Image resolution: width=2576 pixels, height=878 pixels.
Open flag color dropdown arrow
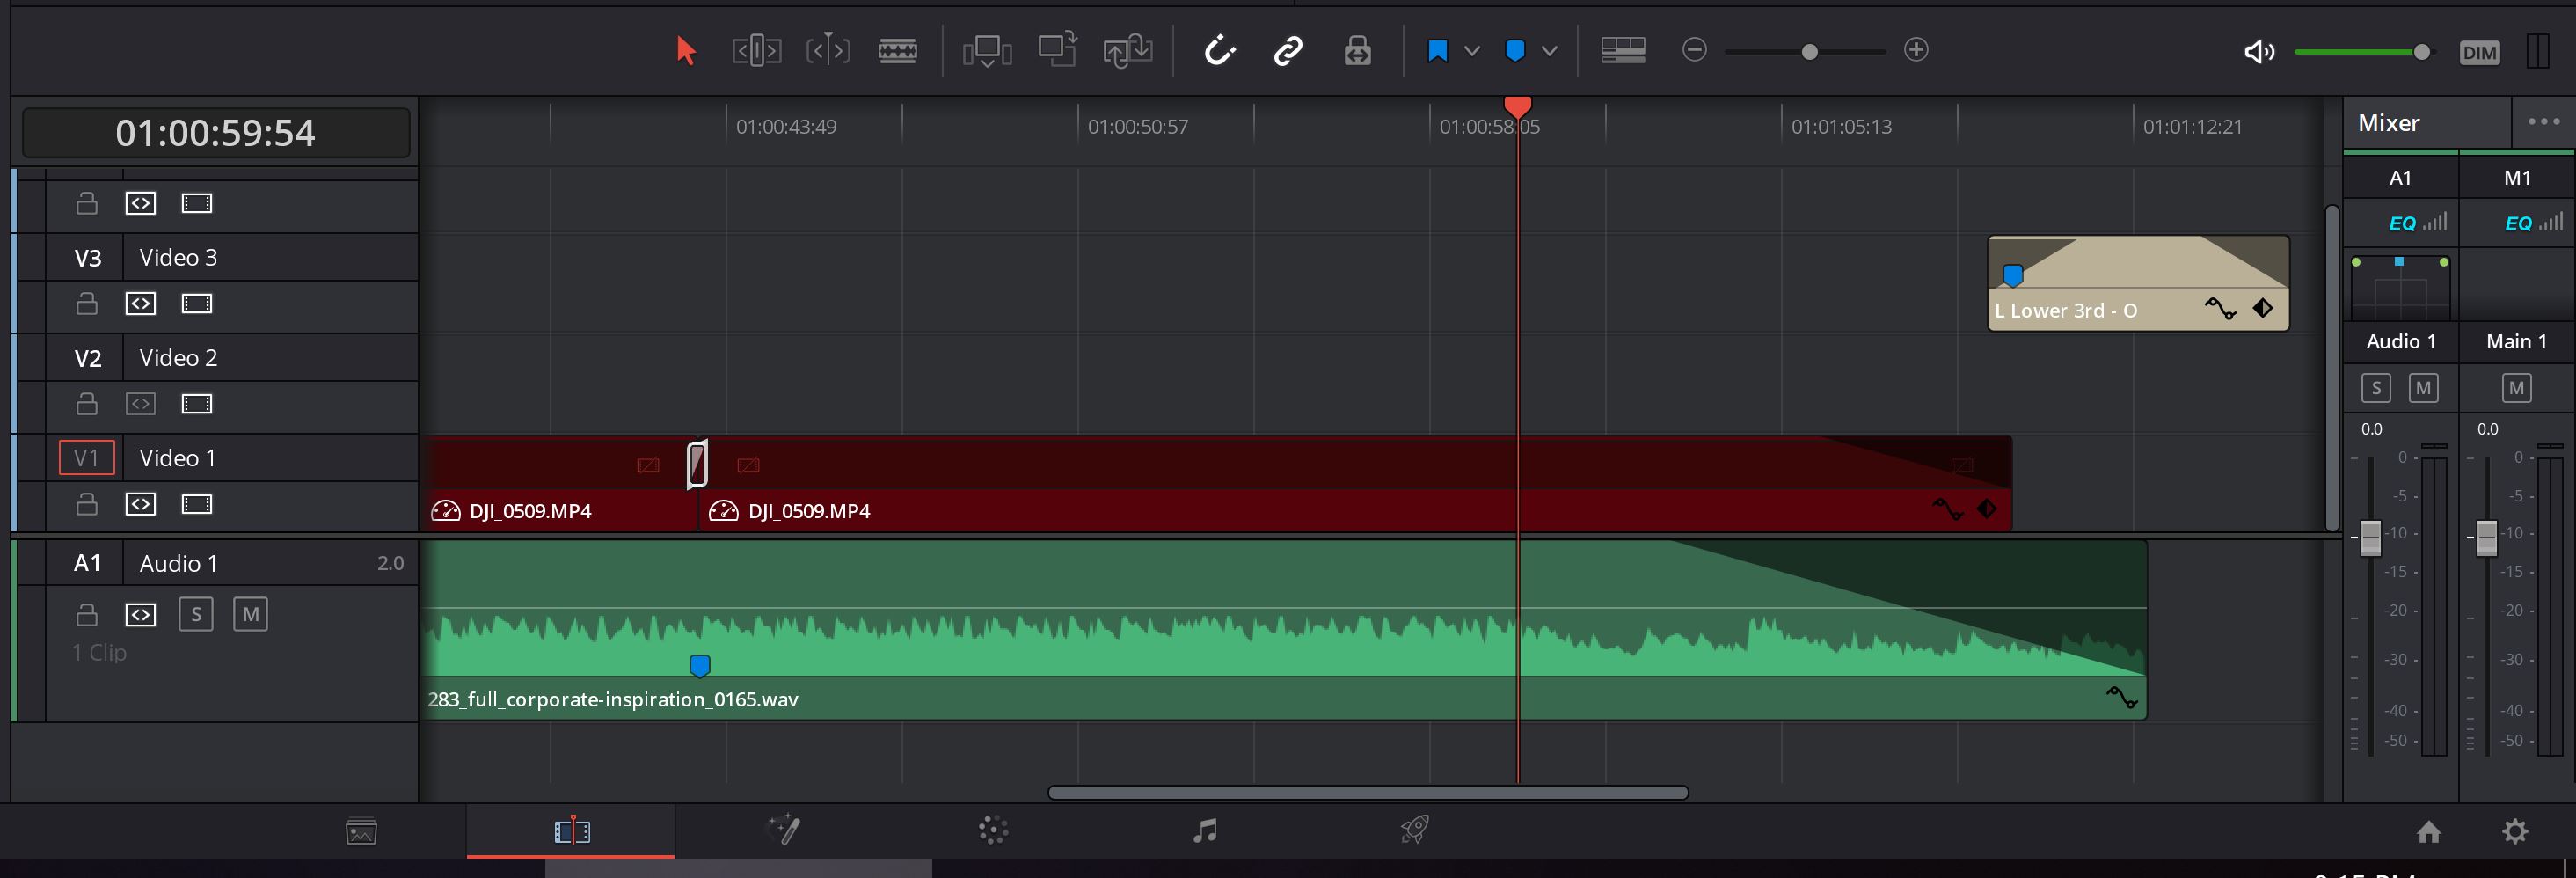[x=1472, y=50]
